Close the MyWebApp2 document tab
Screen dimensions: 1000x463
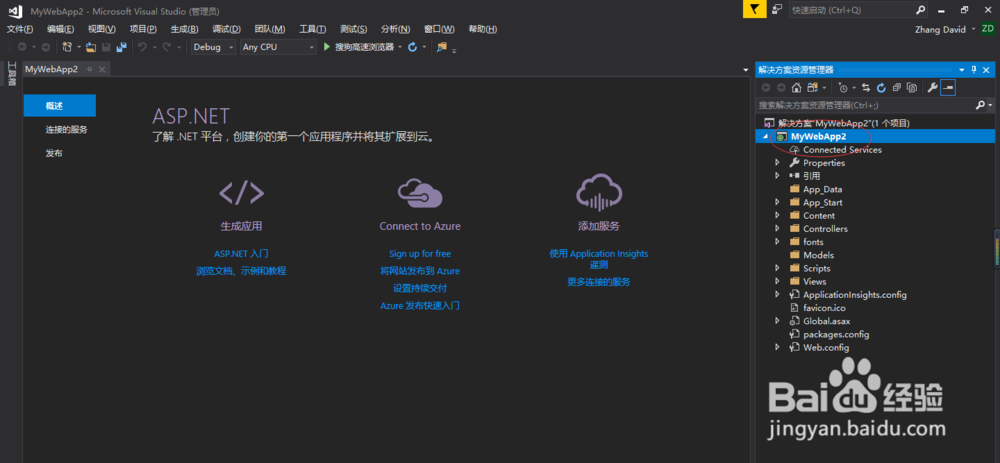[102, 69]
